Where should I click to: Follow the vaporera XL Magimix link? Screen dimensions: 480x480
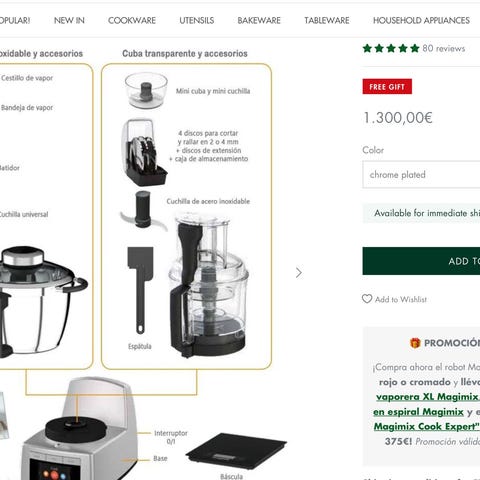tap(427, 397)
